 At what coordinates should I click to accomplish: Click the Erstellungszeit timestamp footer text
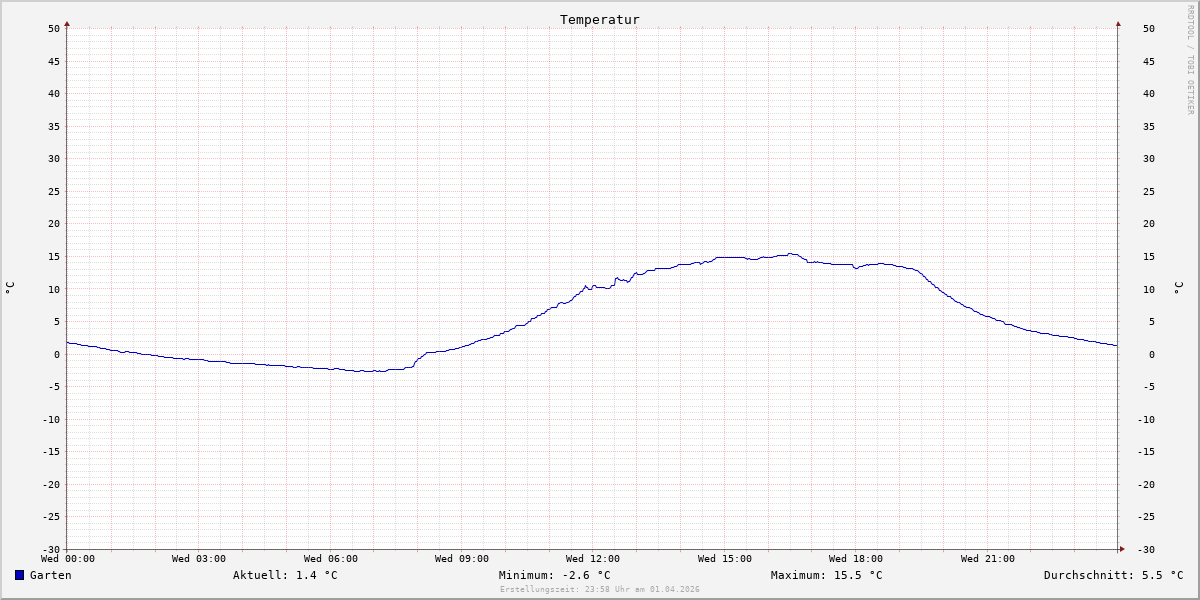pos(600,589)
